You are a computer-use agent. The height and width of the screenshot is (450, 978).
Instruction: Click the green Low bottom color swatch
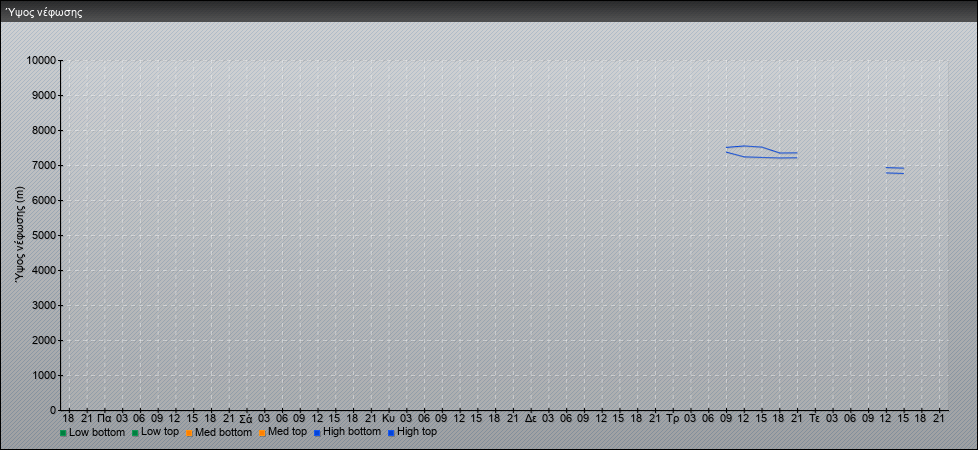(x=63, y=433)
